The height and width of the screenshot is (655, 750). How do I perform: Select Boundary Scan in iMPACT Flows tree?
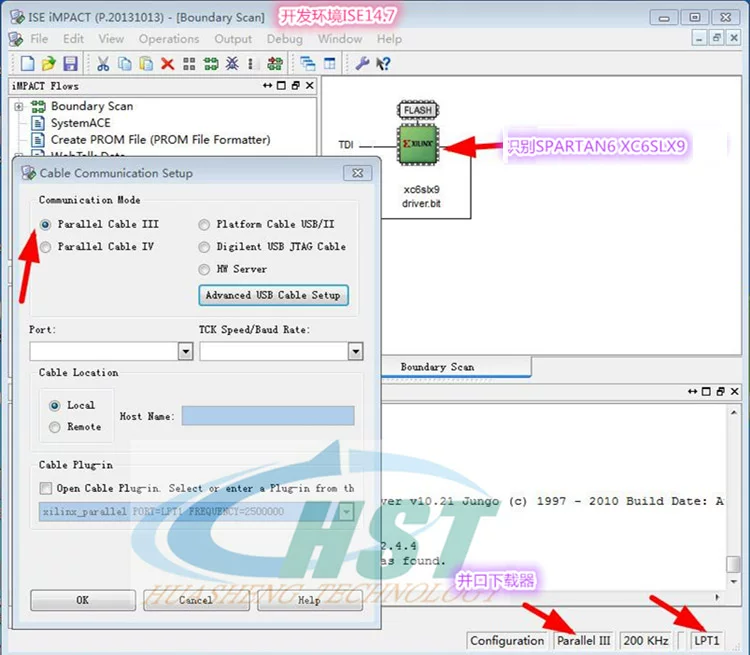tap(92, 106)
